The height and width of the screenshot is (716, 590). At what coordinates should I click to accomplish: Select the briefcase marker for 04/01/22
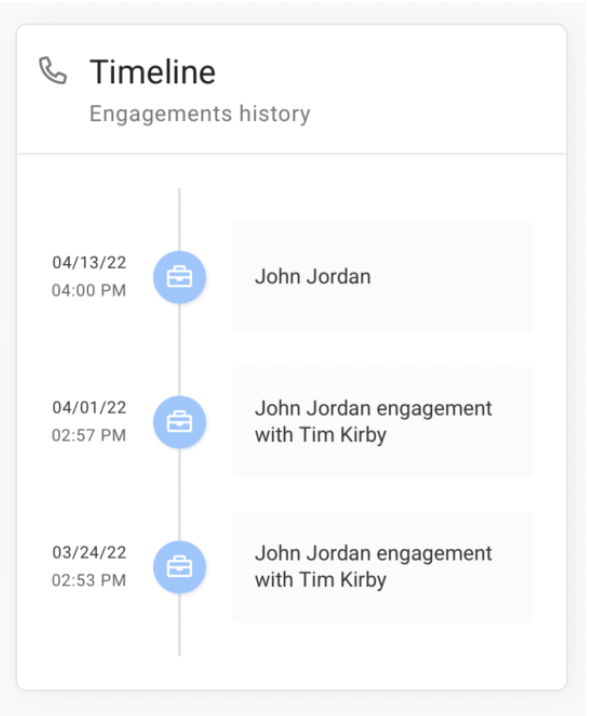click(x=179, y=422)
